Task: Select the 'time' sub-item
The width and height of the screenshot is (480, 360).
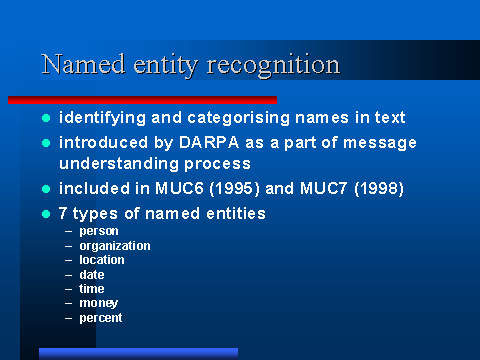Action: point(92,289)
